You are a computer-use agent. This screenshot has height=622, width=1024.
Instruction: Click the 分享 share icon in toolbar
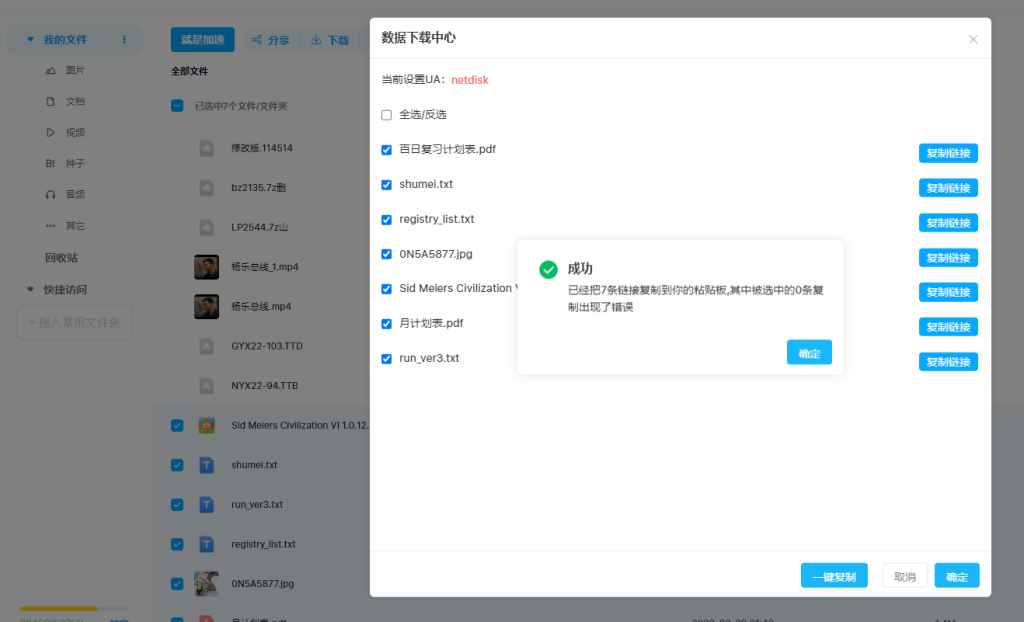257,41
